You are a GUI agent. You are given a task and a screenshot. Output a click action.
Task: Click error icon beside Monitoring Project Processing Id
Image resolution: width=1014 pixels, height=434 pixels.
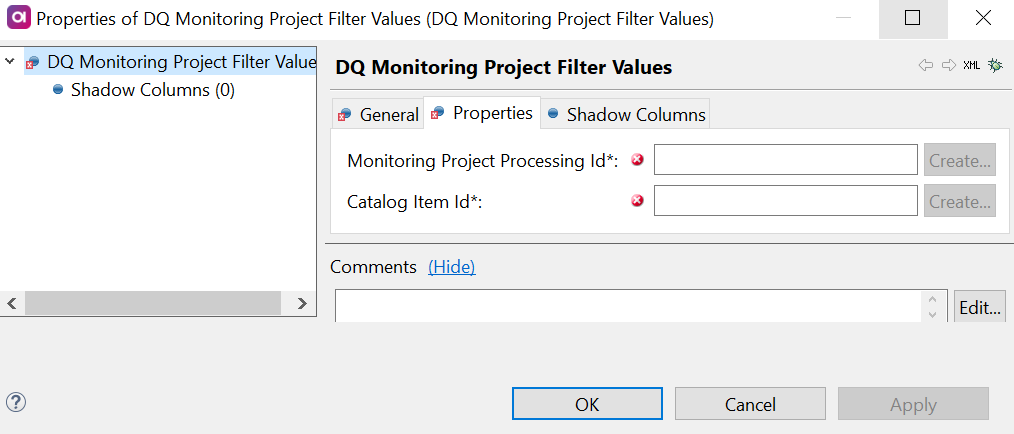pos(637,160)
